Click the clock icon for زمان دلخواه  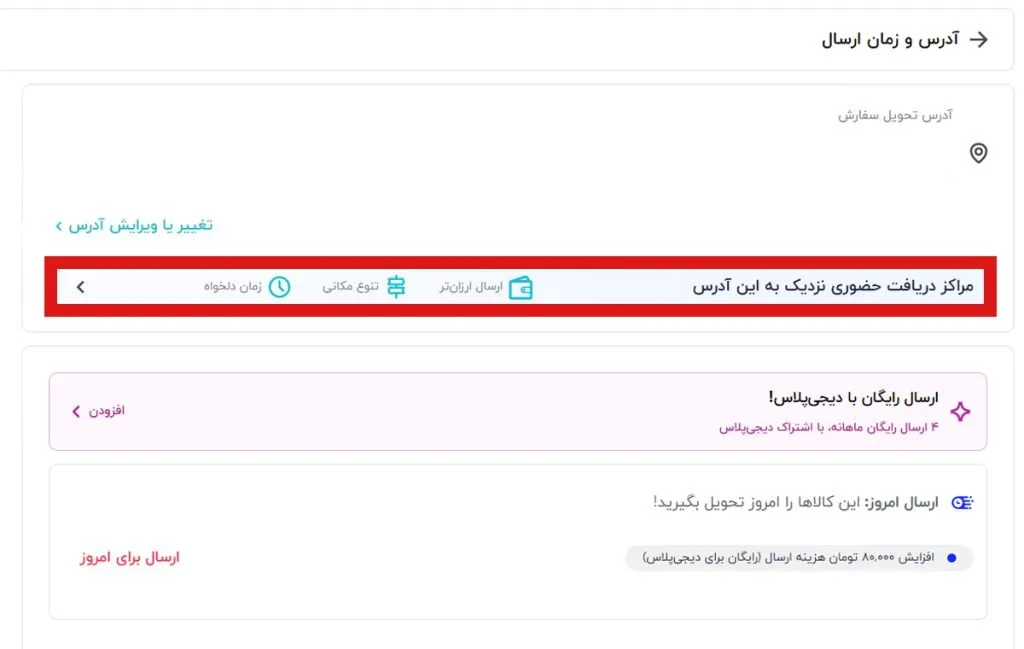pos(279,287)
